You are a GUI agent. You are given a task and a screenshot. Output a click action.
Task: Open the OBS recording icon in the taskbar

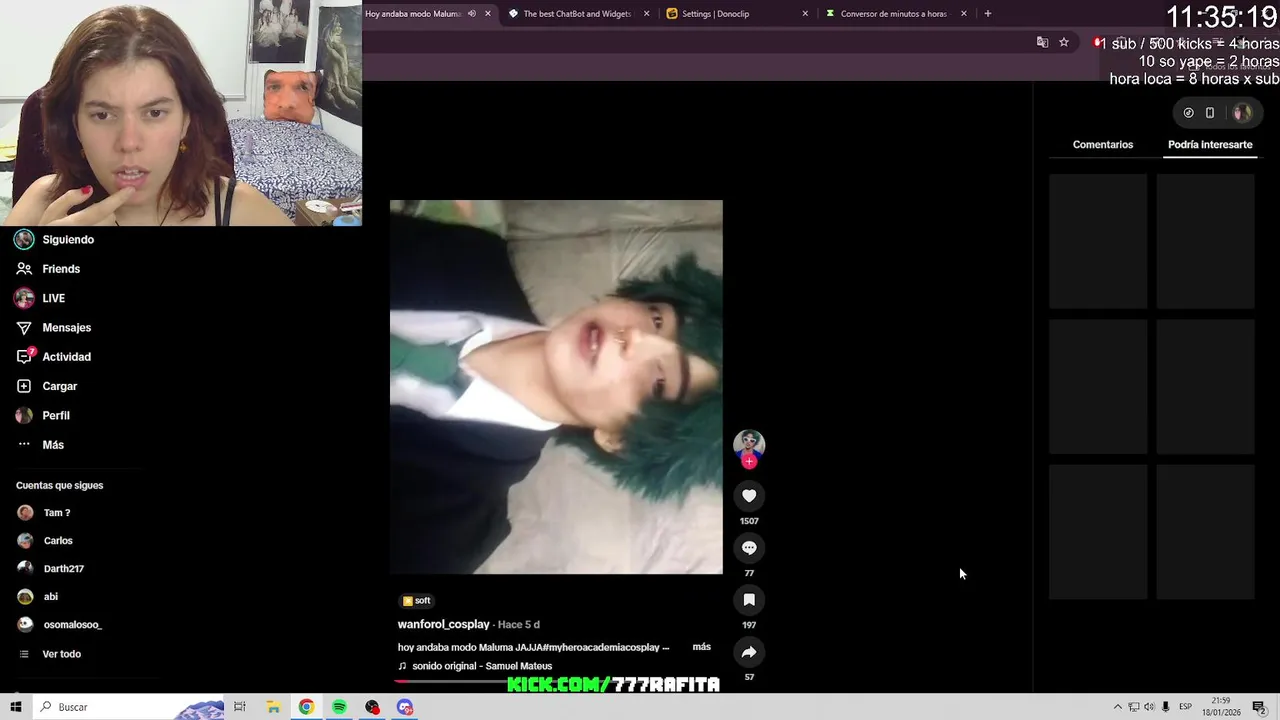372,707
